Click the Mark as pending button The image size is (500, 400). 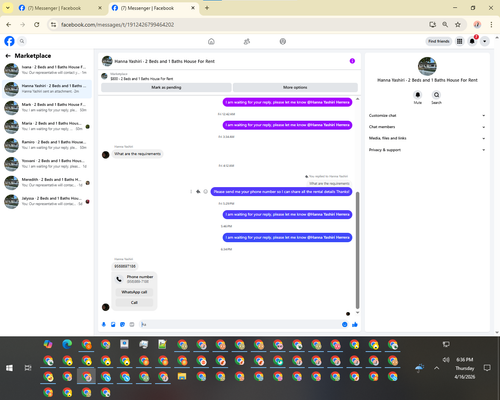pos(166,87)
